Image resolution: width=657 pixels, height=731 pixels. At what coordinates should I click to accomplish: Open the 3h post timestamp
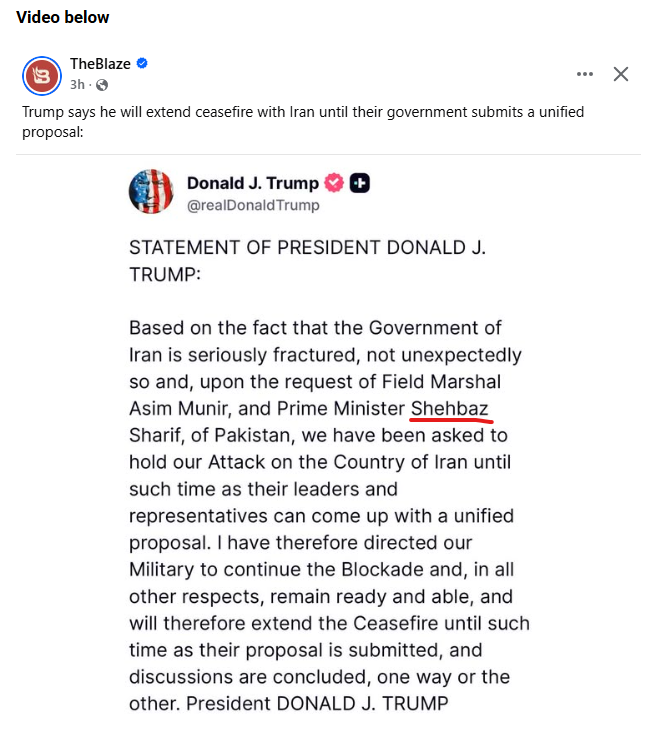pyautogui.click(x=77, y=85)
